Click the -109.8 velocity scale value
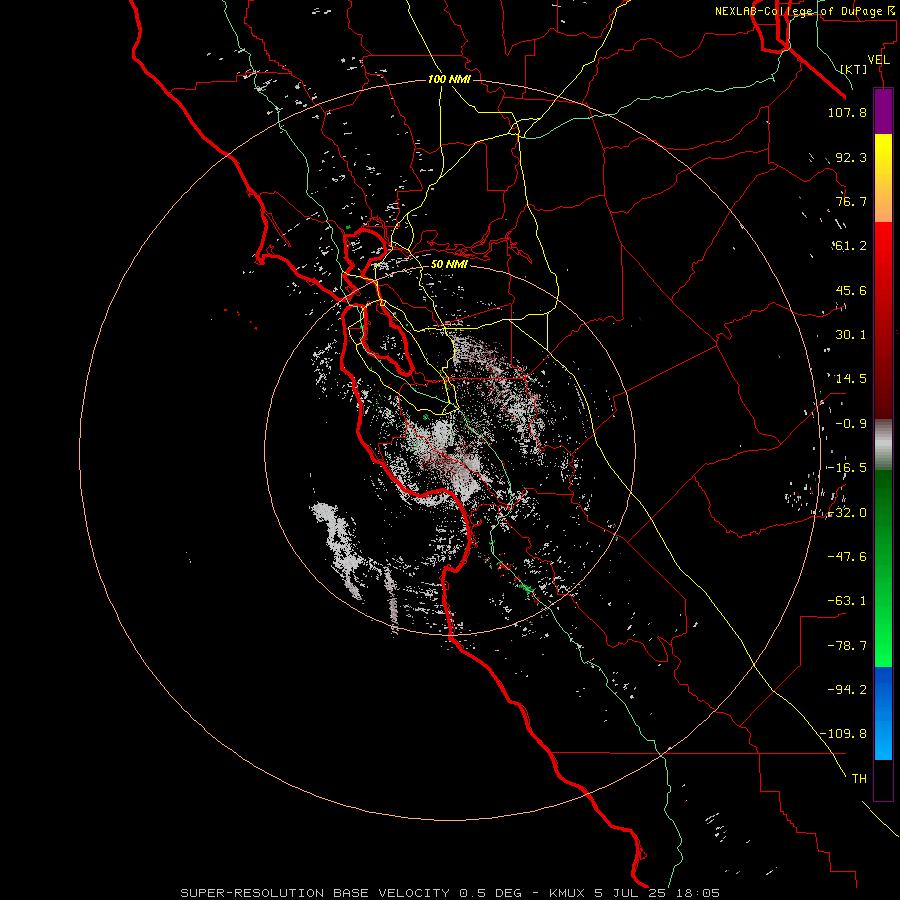The height and width of the screenshot is (900, 900). tap(843, 734)
